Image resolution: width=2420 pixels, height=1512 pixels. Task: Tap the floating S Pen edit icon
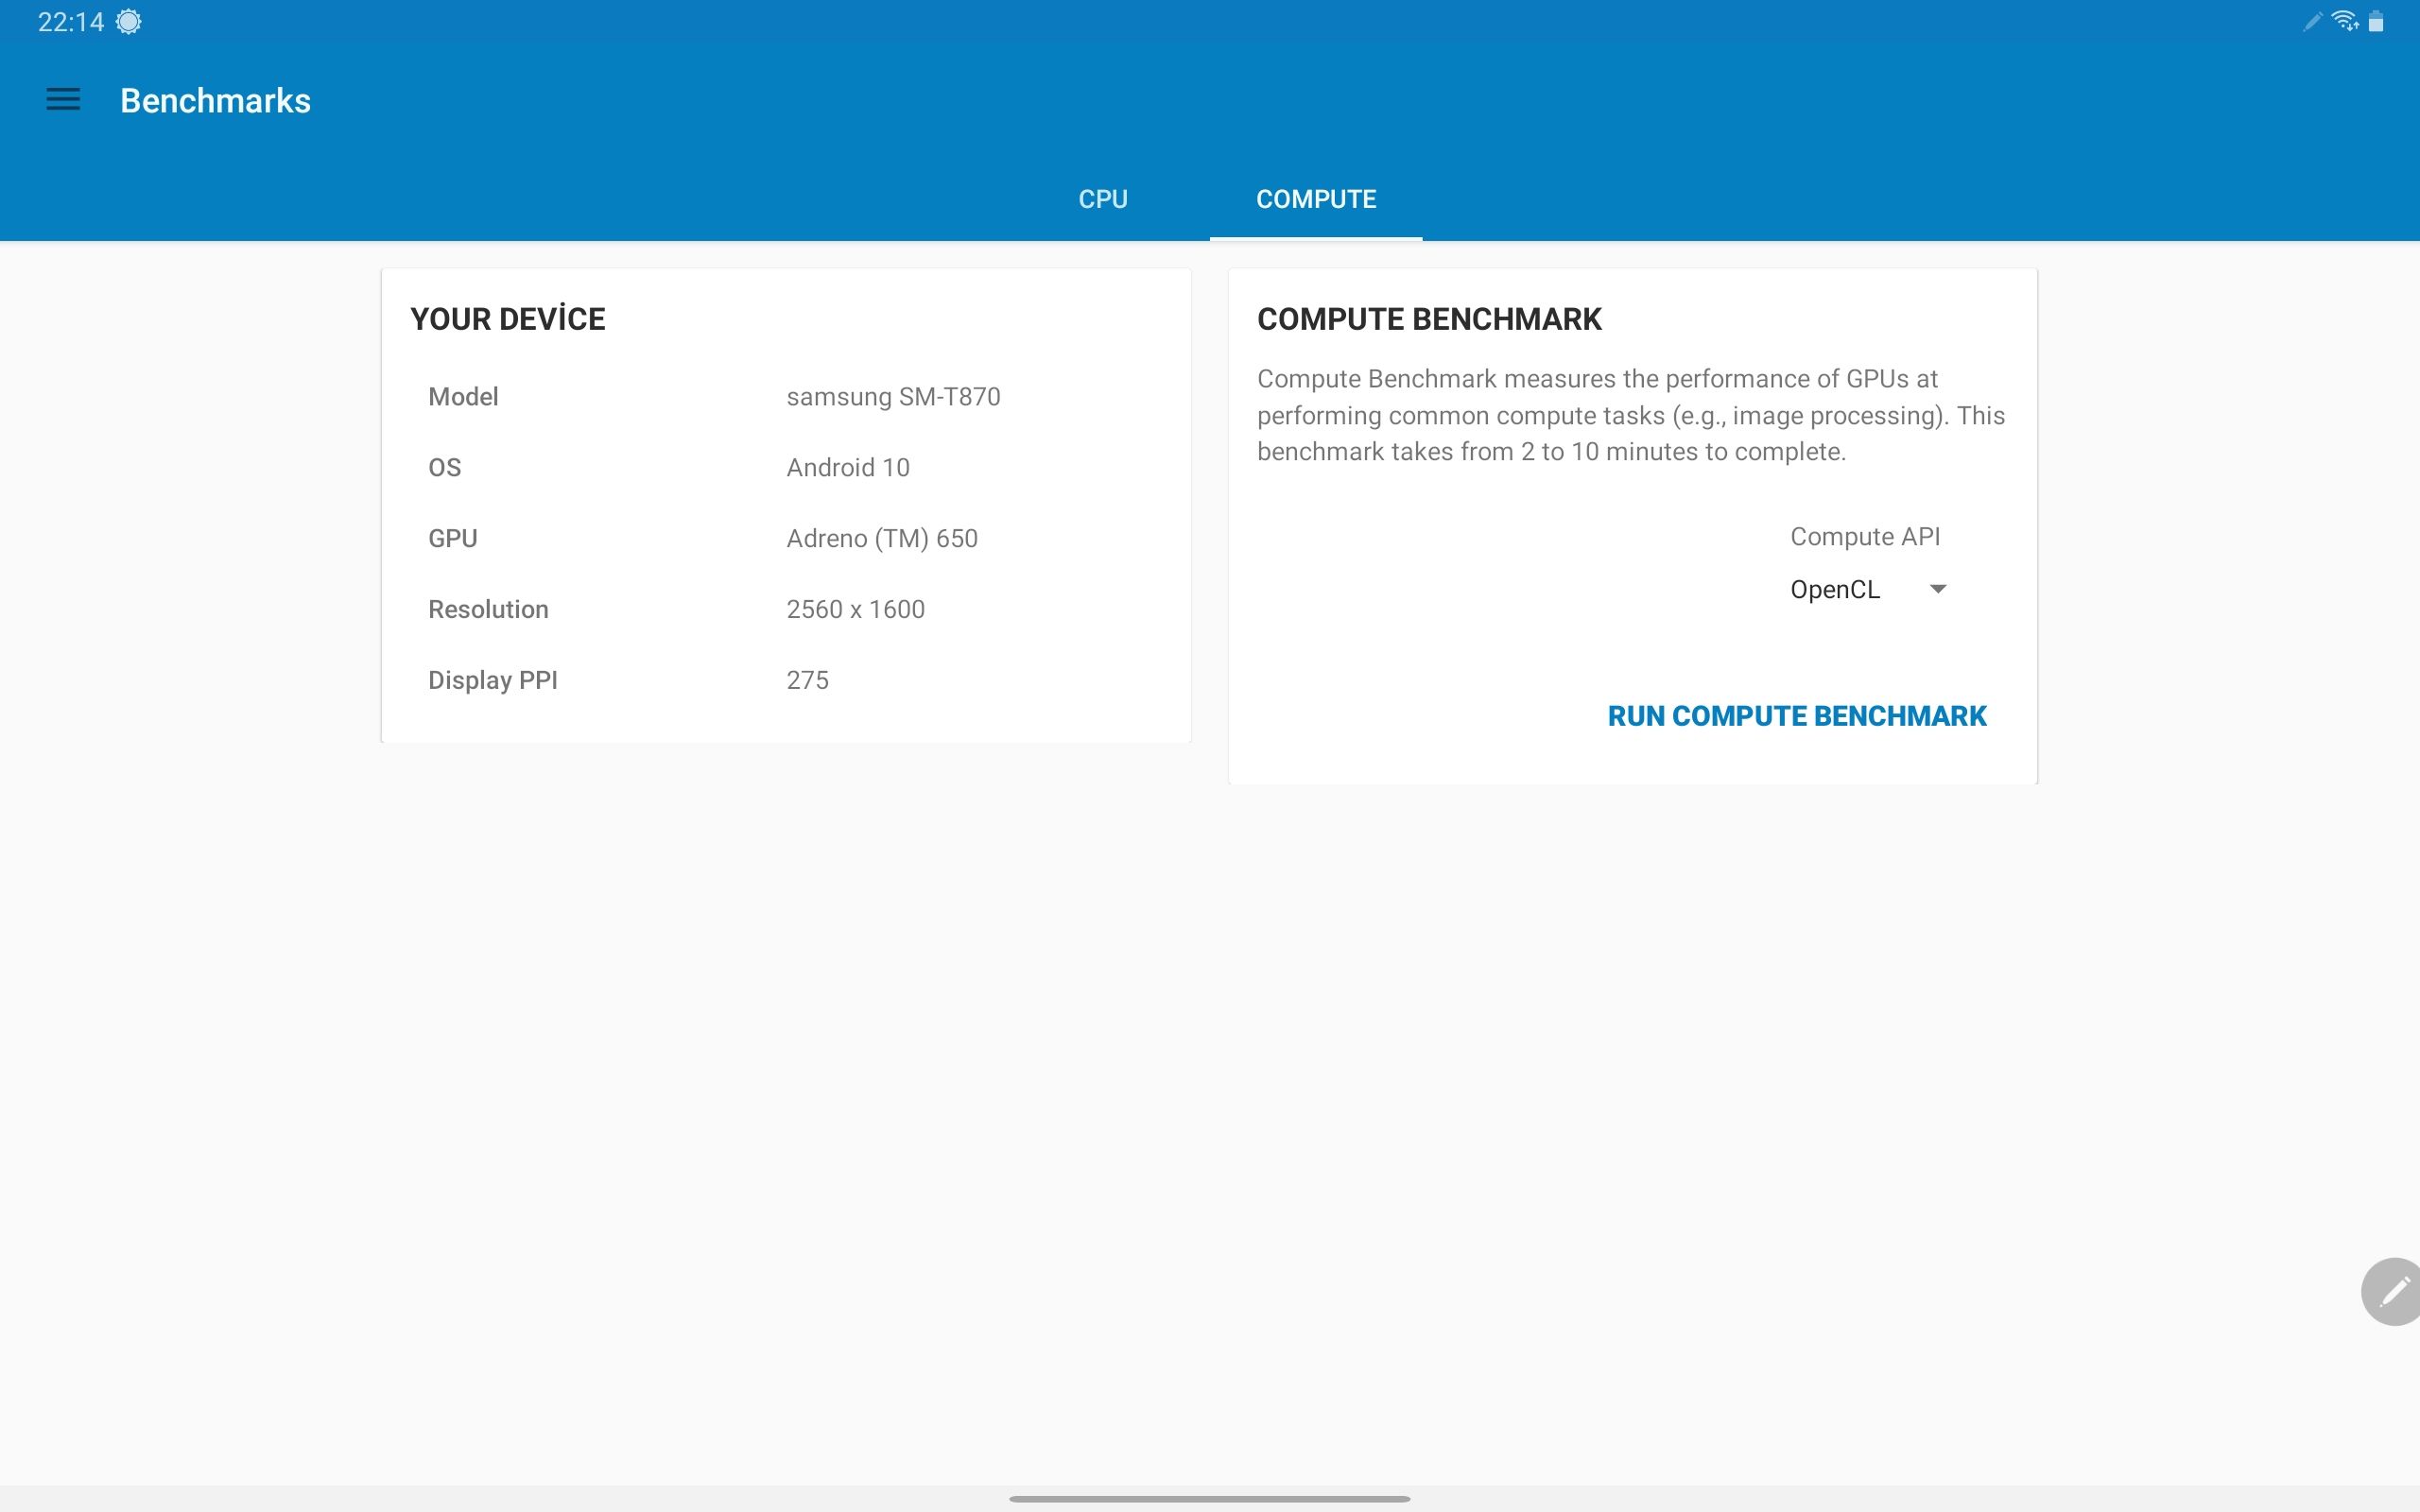tap(2393, 1292)
